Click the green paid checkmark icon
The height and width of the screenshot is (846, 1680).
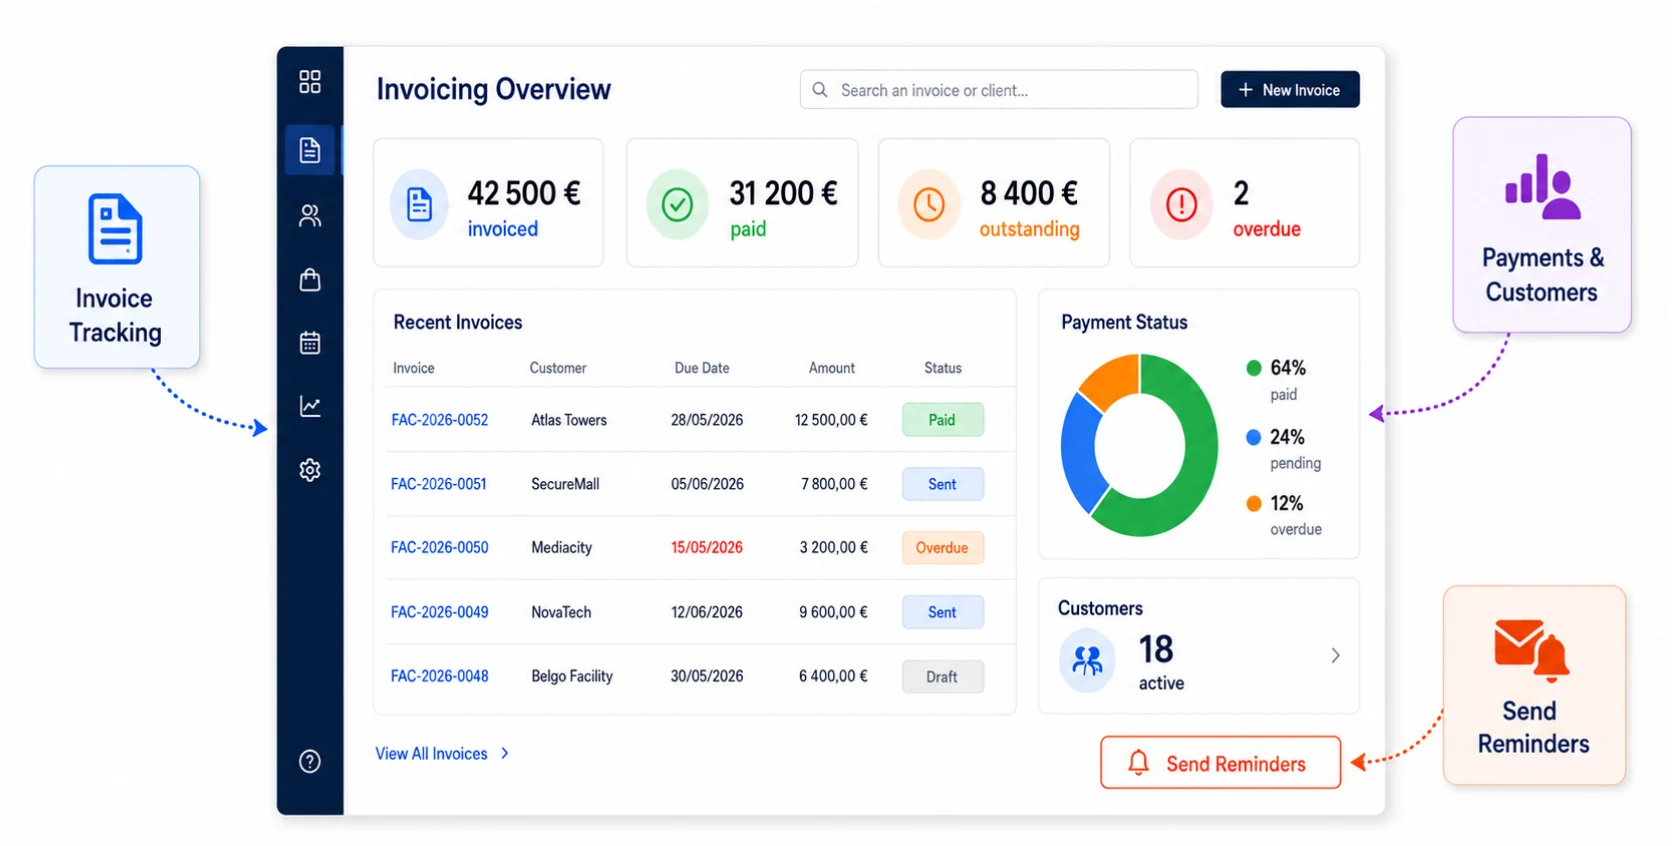677,205
